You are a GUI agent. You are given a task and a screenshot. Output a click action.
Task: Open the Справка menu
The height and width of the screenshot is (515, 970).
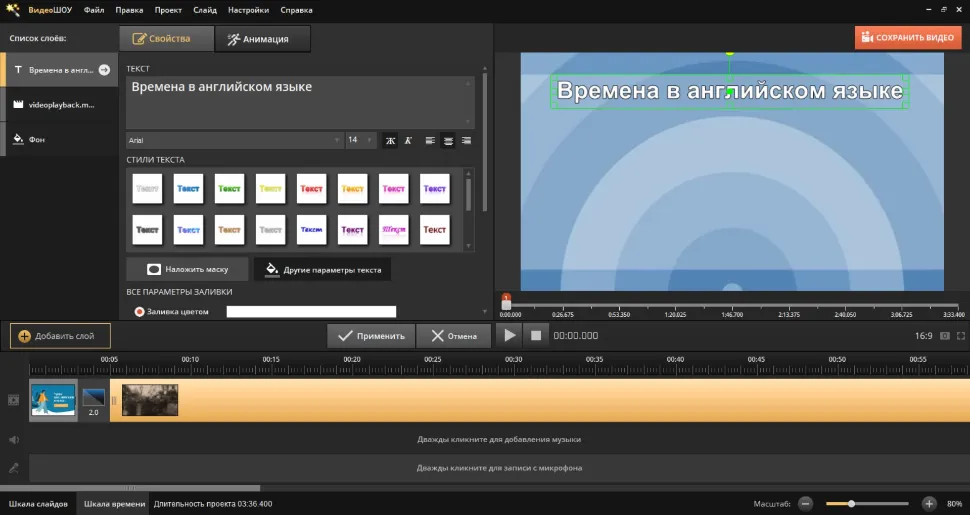pos(296,10)
